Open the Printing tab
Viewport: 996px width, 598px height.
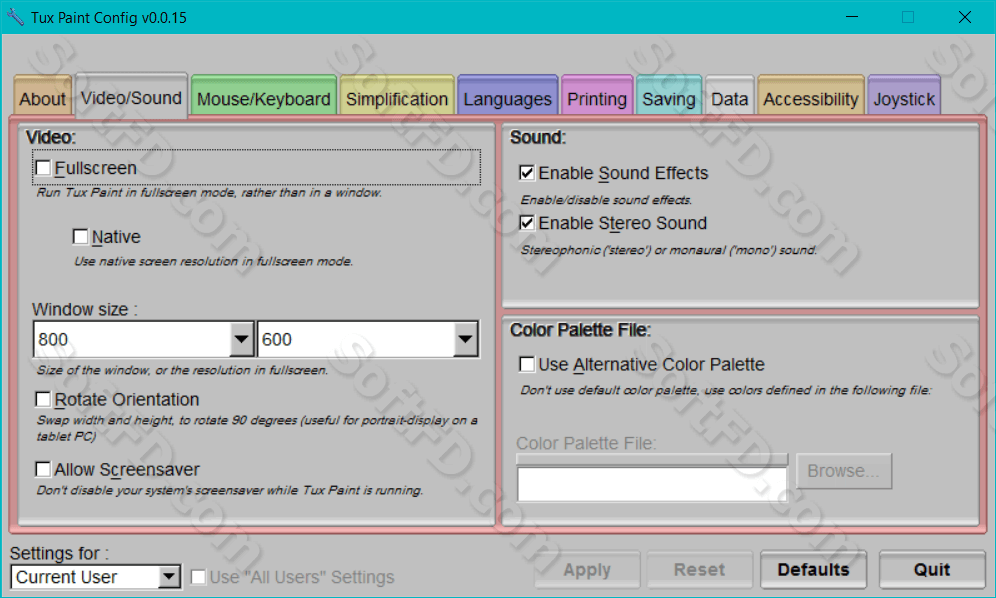[x=597, y=97]
